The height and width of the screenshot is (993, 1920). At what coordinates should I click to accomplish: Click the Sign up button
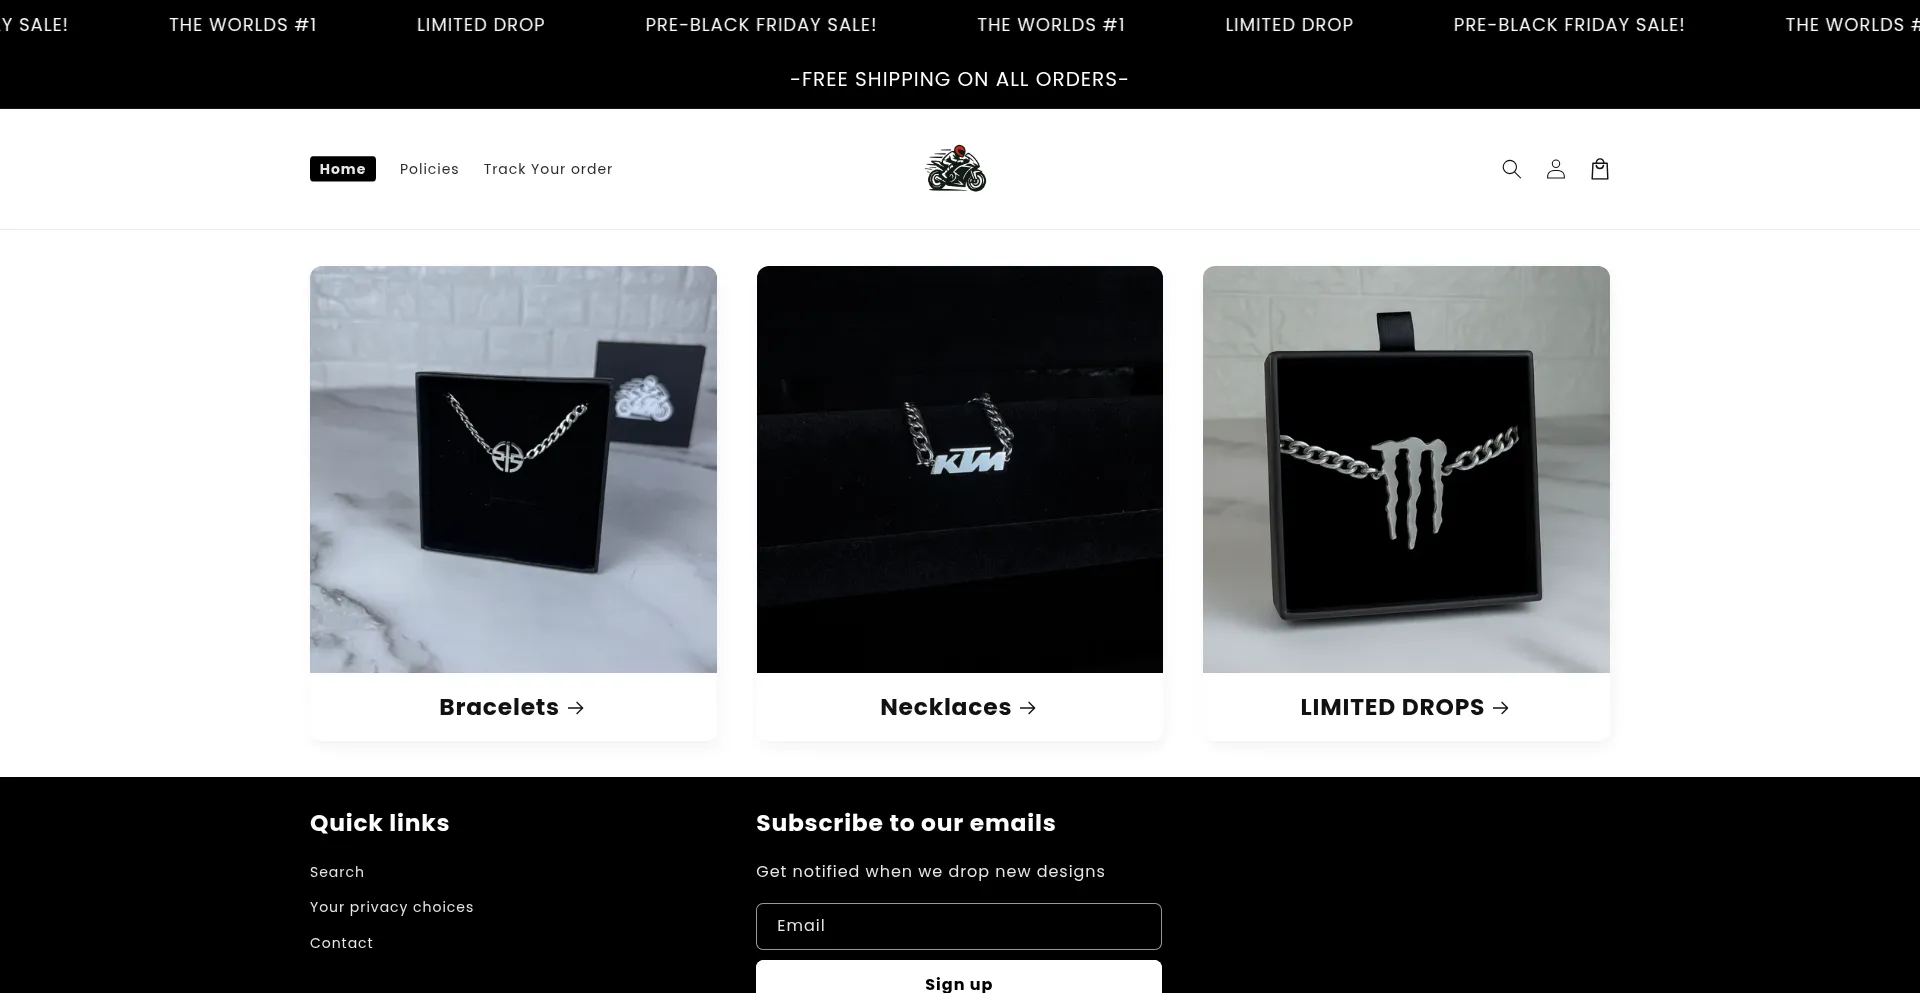click(959, 979)
